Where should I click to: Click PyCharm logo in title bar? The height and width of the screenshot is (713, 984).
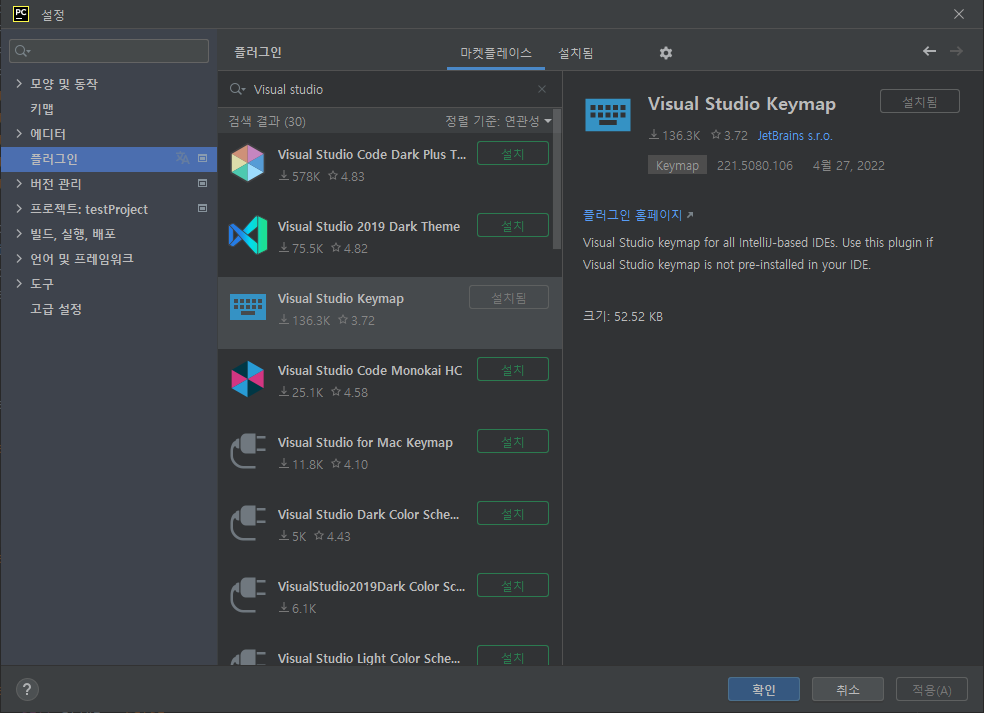[21, 14]
